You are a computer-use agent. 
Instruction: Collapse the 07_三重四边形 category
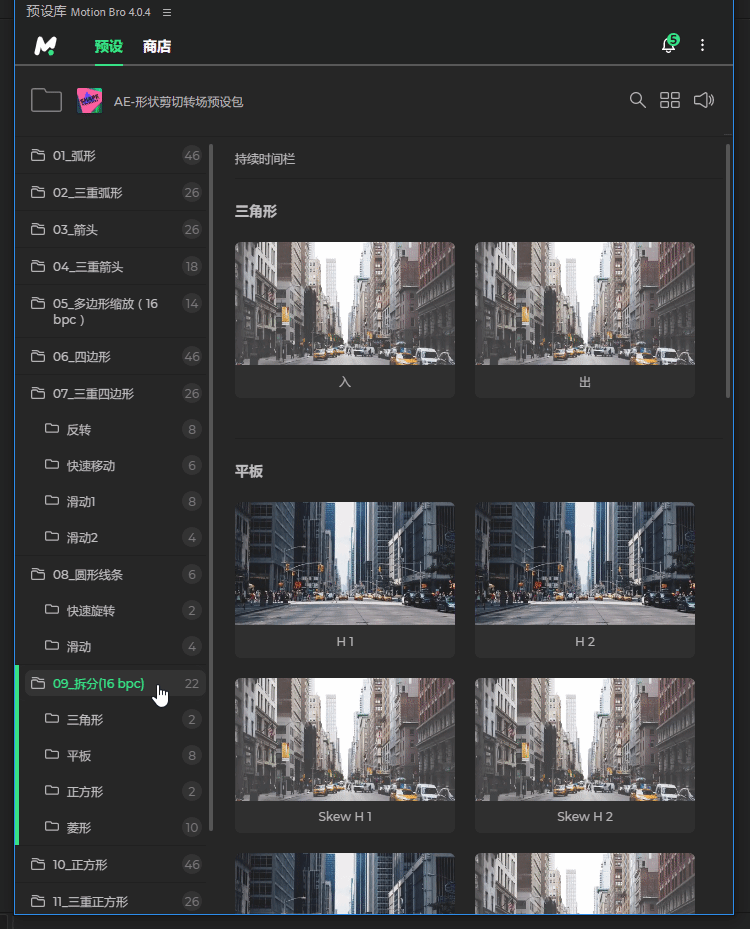point(111,393)
